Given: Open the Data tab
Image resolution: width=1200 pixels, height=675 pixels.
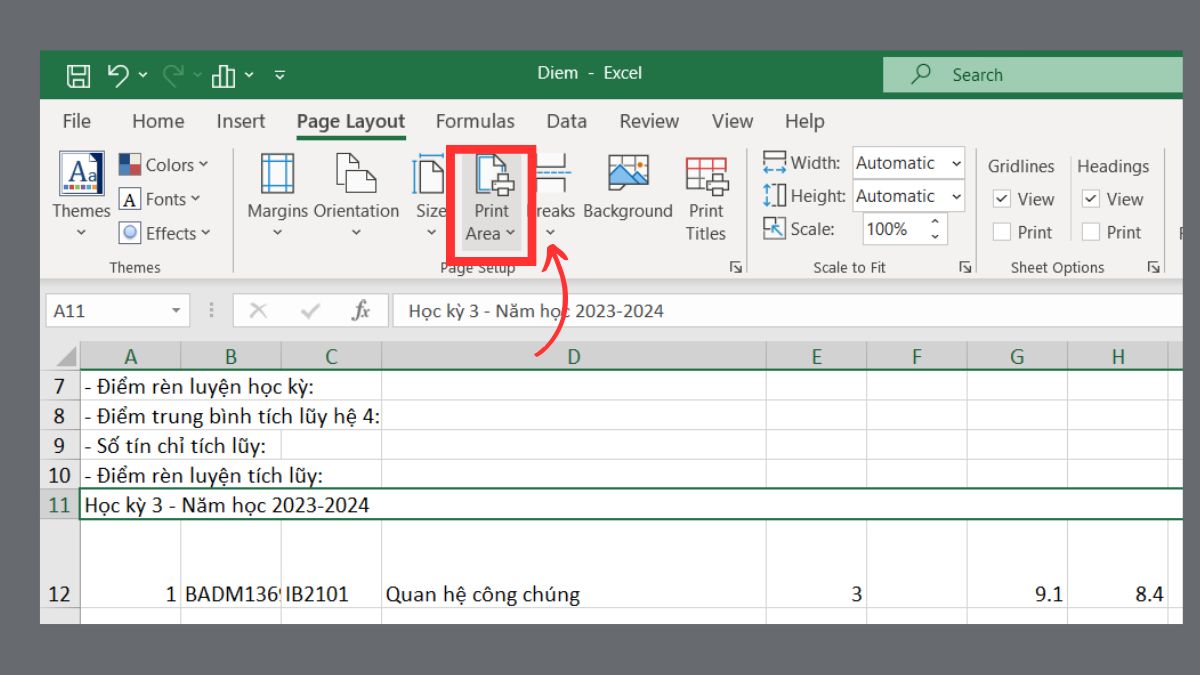Looking at the screenshot, I should 566,121.
